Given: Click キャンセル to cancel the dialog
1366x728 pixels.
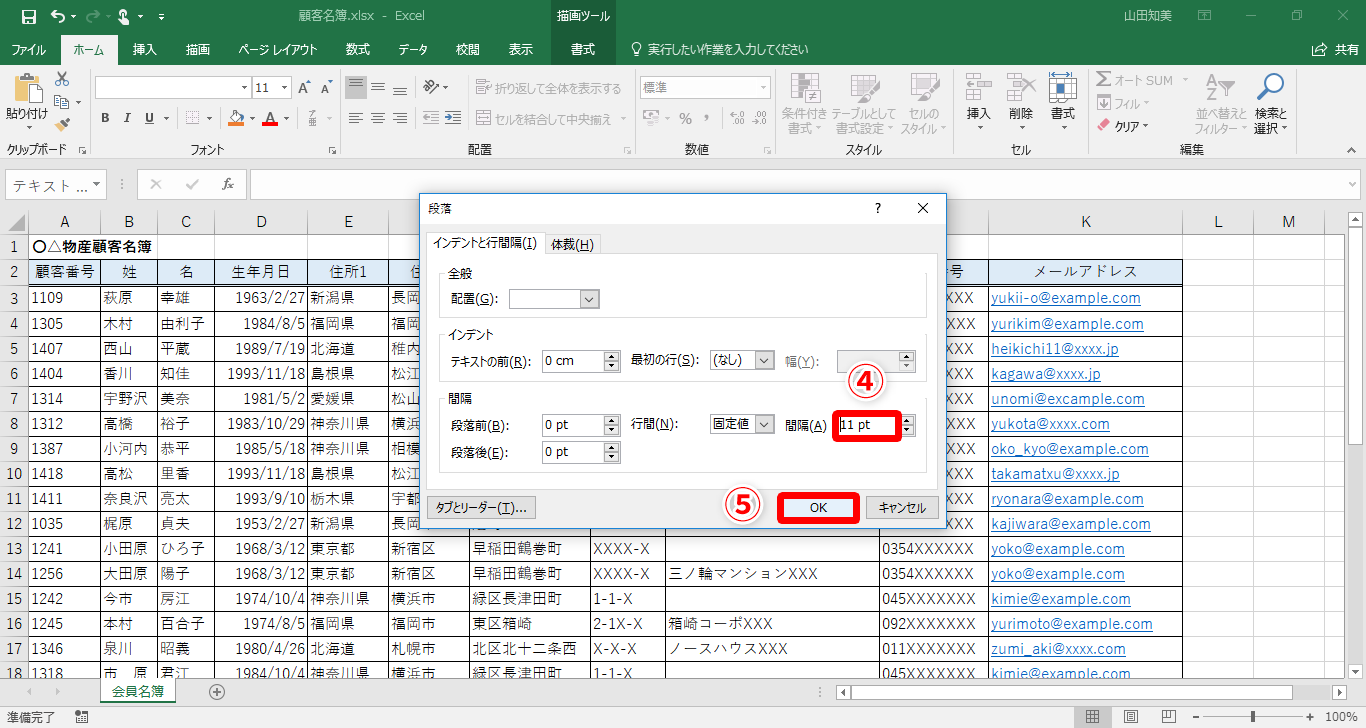Looking at the screenshot, I should pos(902,508).
